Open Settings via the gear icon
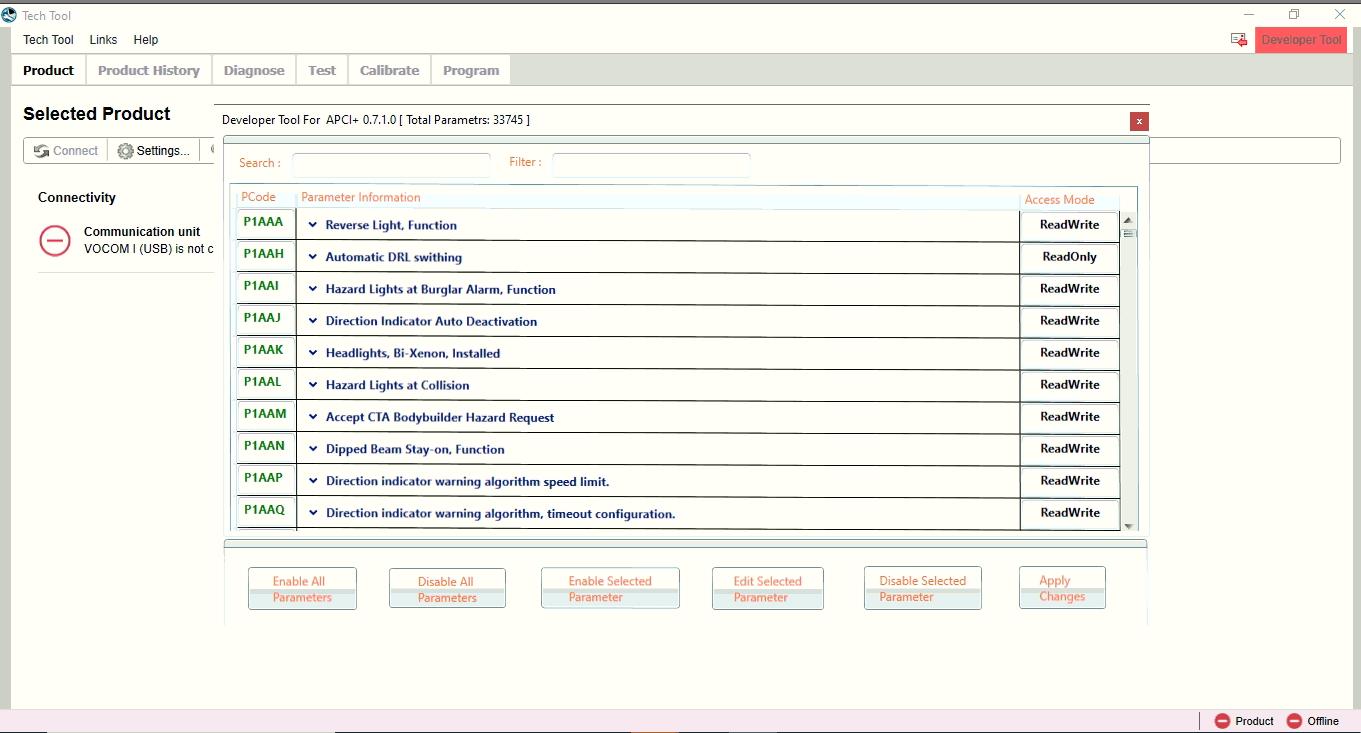Viewport: 1361px width, 733px height. (125, 150)
